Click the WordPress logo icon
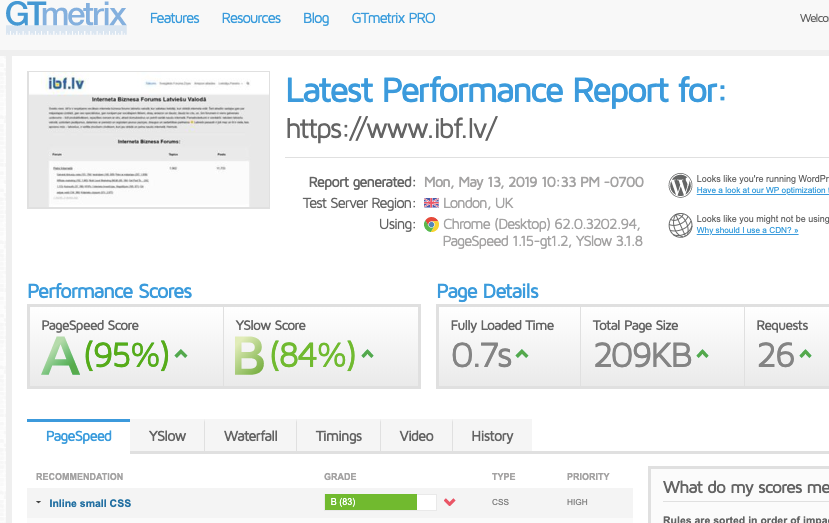 point(680,185)
